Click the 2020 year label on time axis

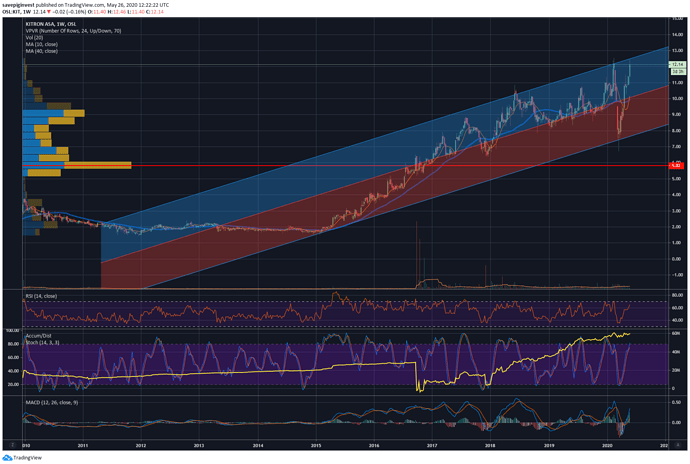(607, 446)
